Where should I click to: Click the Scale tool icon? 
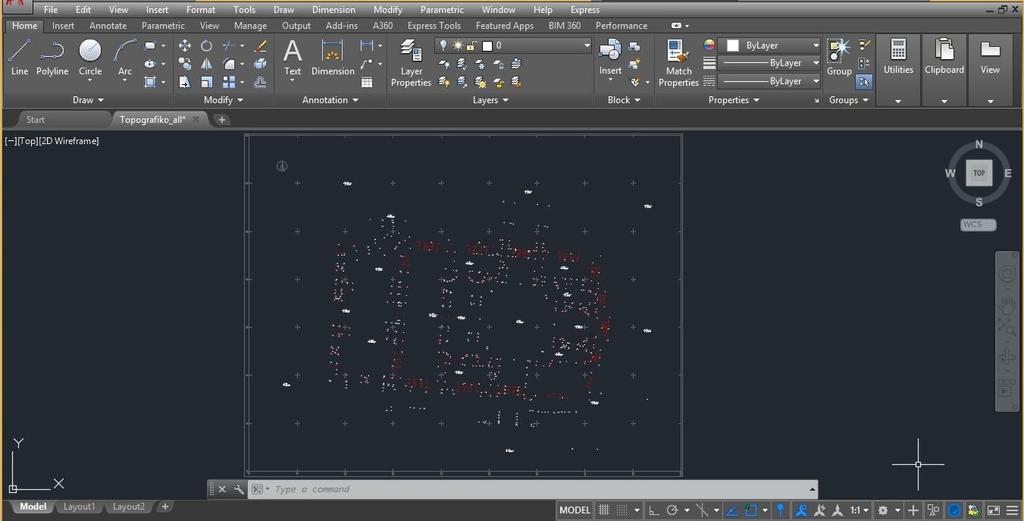click(206, 82)
